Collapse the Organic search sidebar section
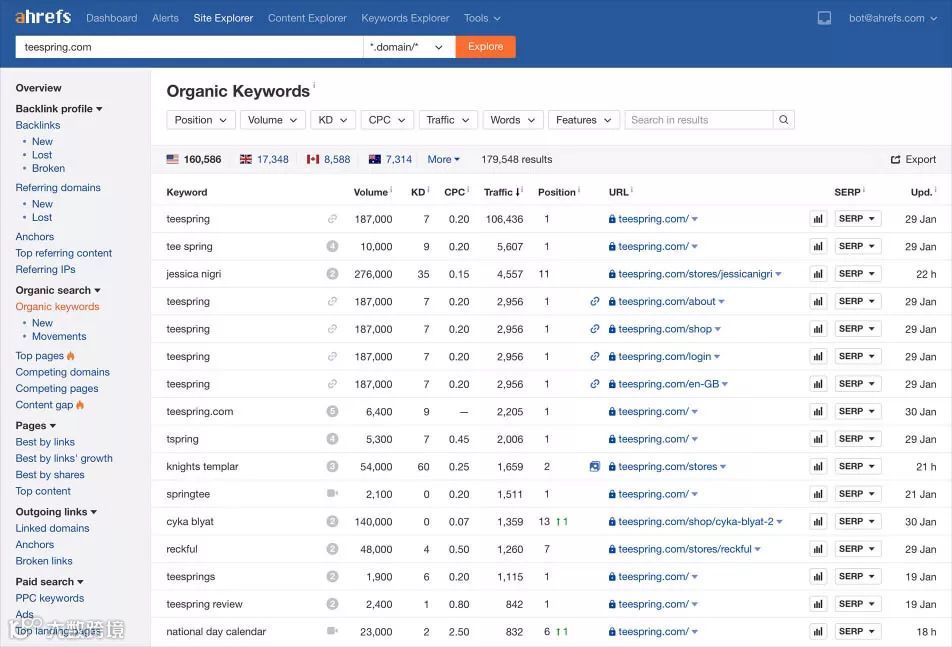 pyautogui.click(x=58, y=290)
